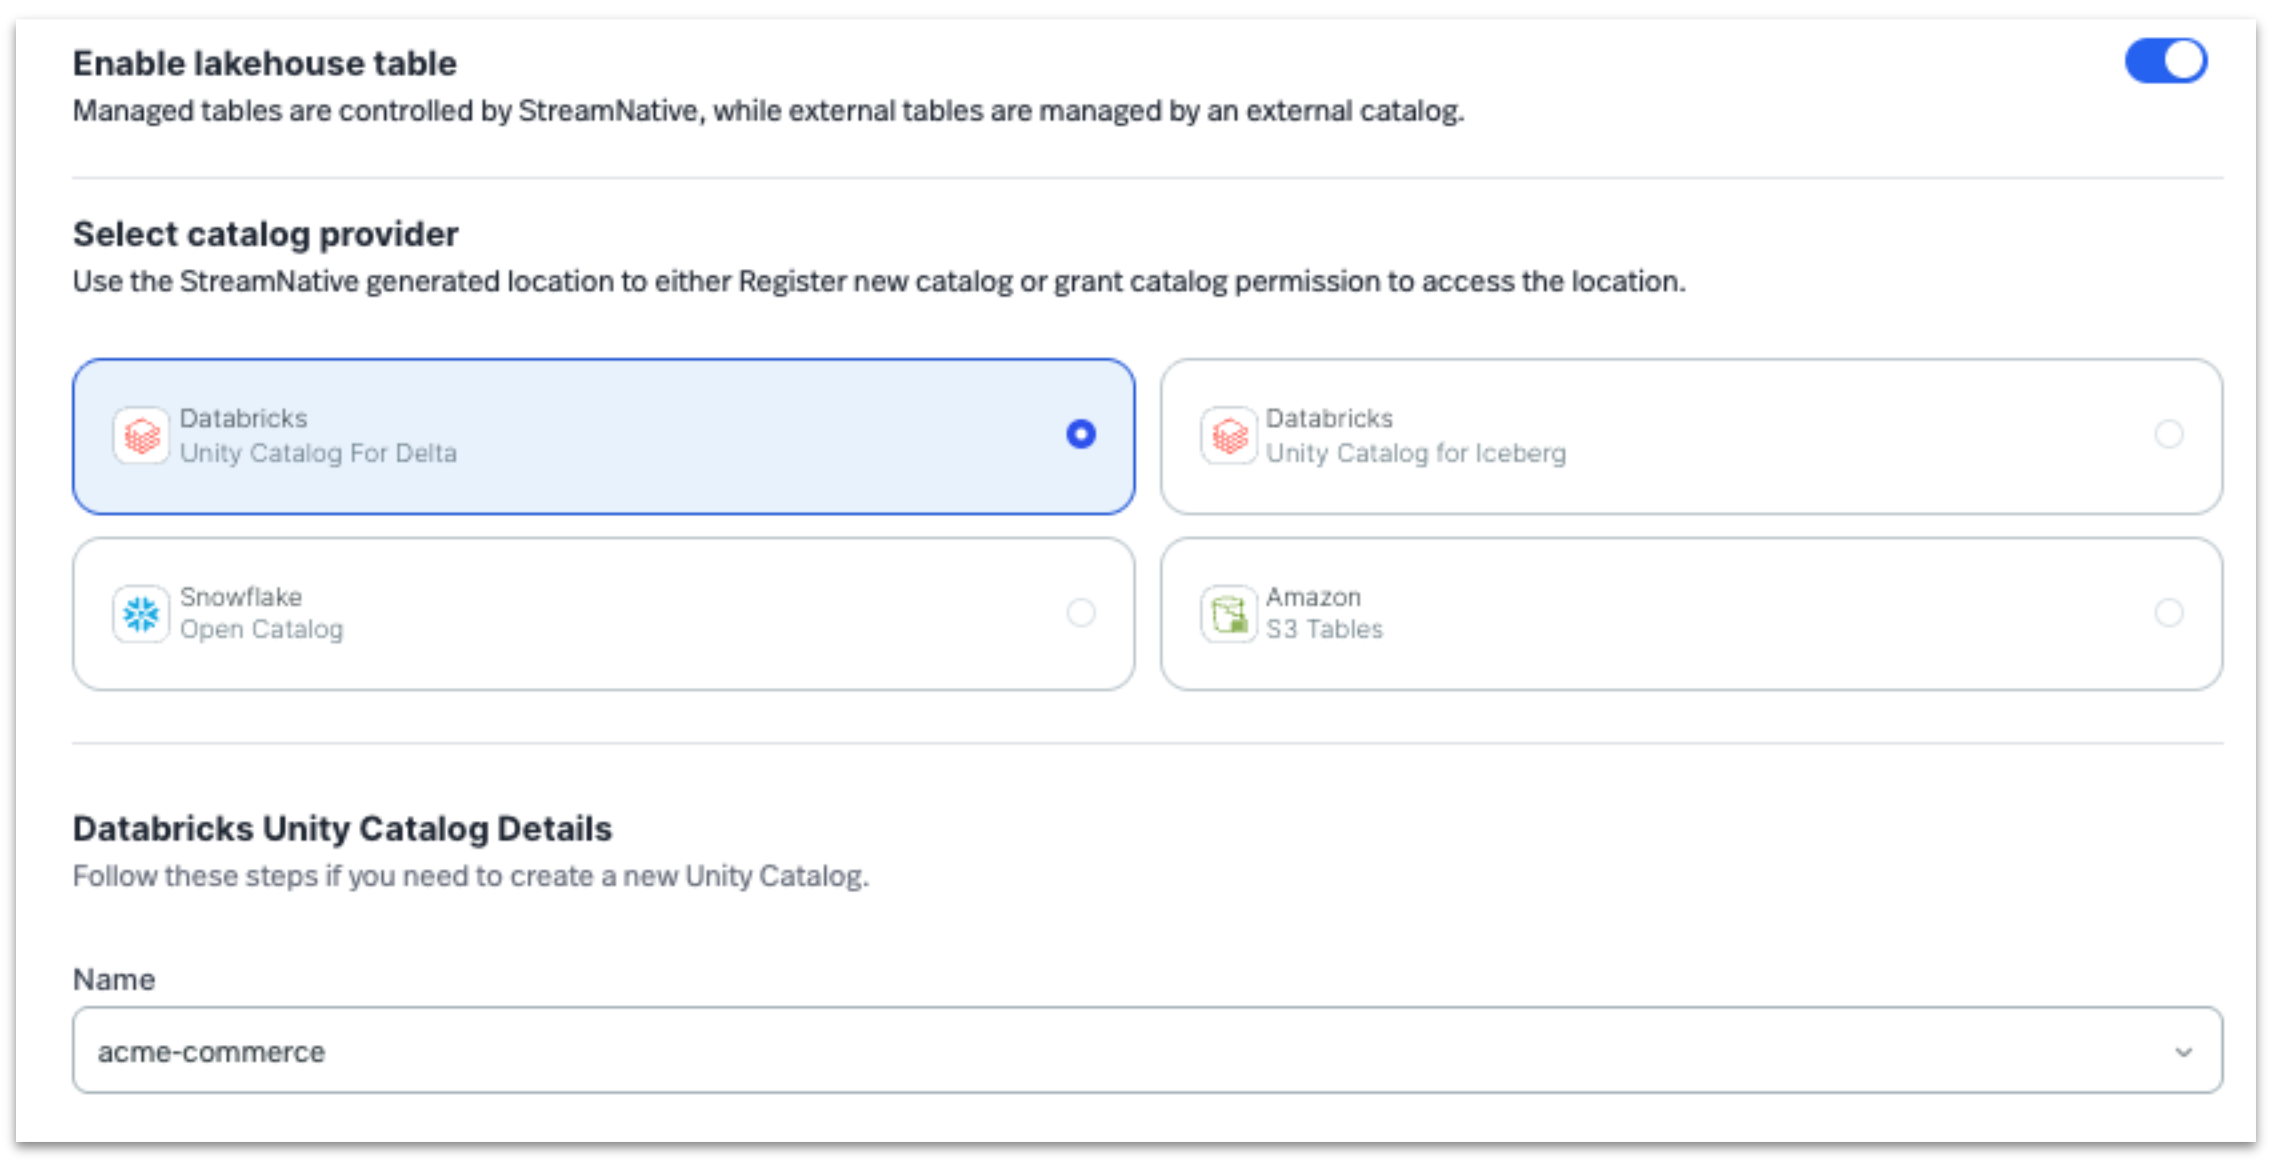This screenshot has height=1172, width=2274.
Task: Select the Amazon S3 Tables radio button
Action: [2168, 613]
